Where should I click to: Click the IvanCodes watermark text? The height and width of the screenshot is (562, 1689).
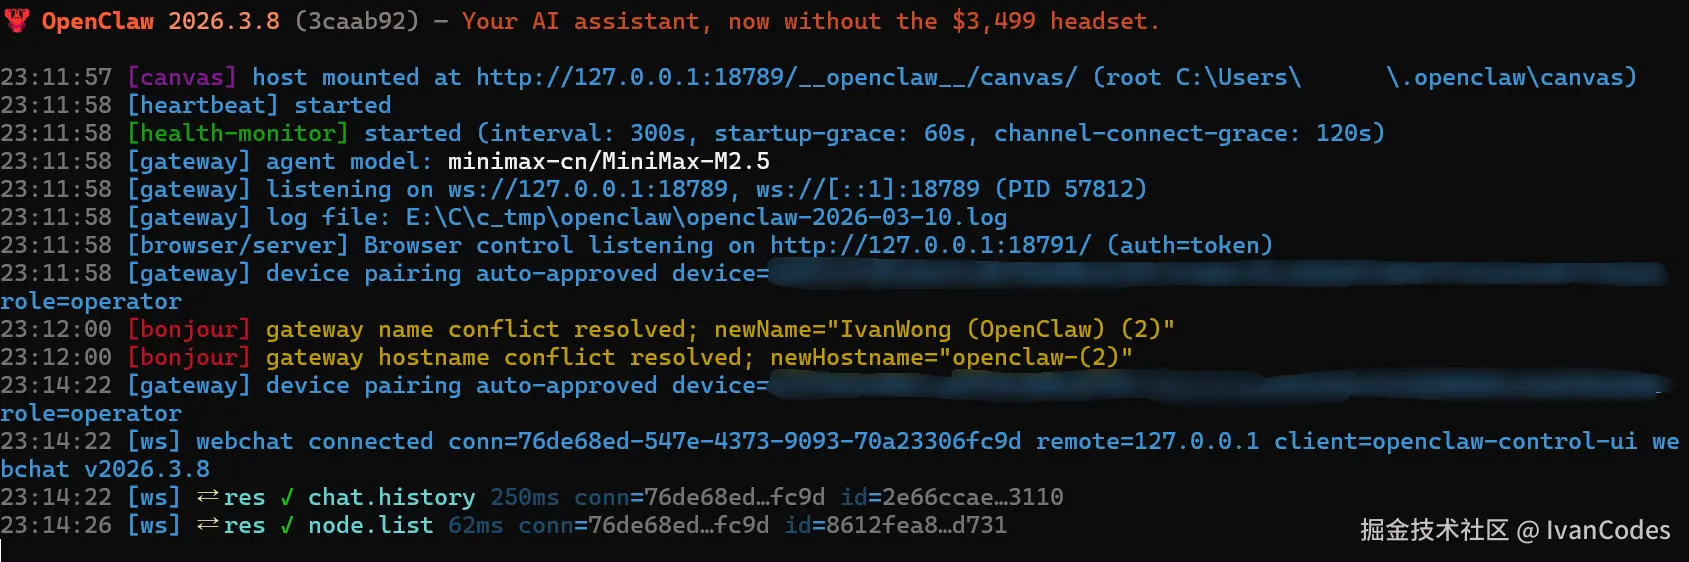(1607, 530)
